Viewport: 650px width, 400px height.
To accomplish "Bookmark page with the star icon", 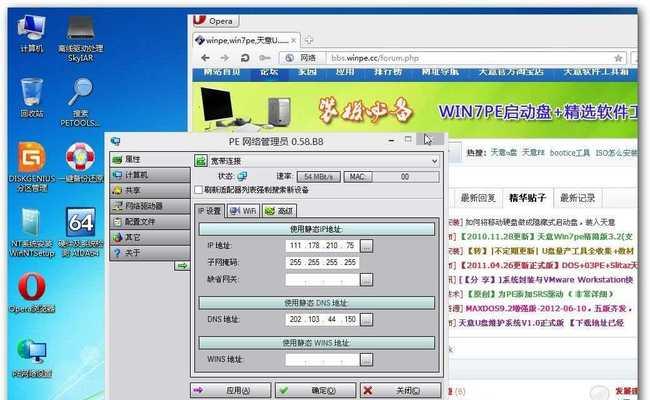I will (x=618, y=58).
